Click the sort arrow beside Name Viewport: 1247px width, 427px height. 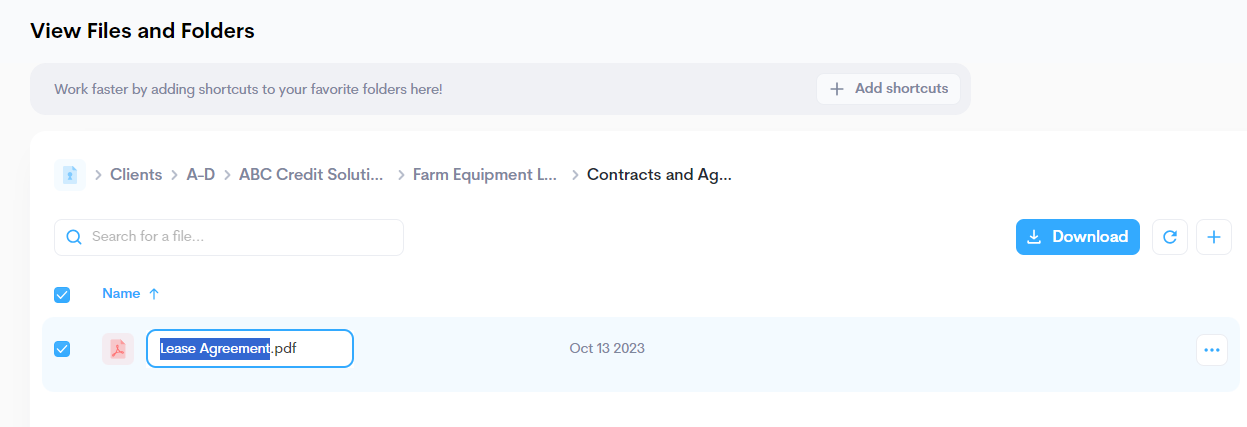(x=154, y=294)
